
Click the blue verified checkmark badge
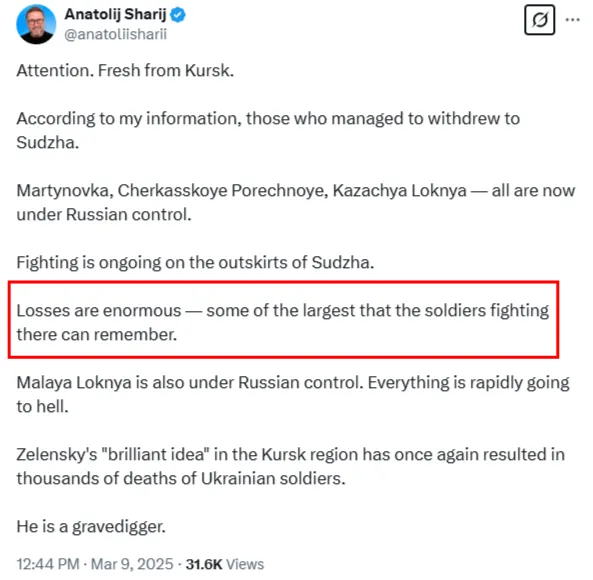point(178,15)
